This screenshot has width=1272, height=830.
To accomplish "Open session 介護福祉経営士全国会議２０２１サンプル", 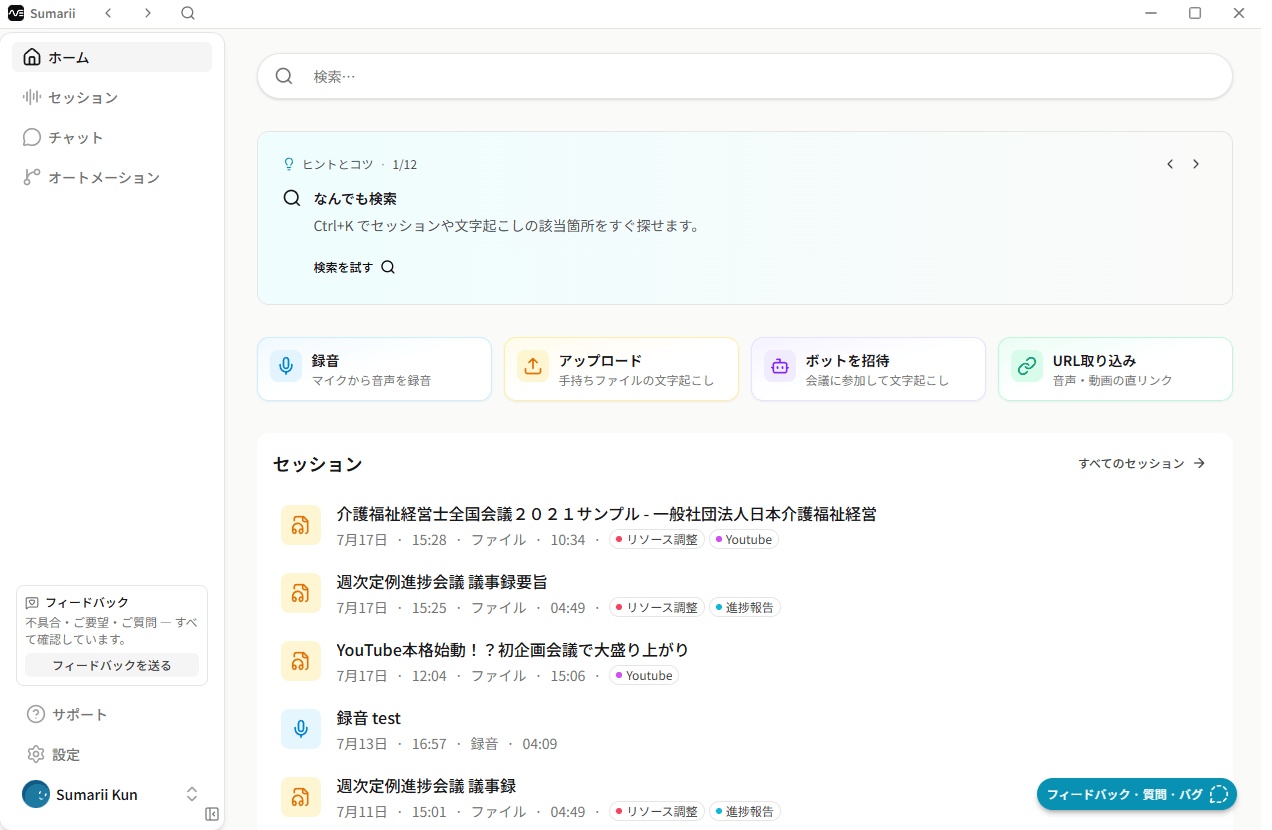I will 745,526.
